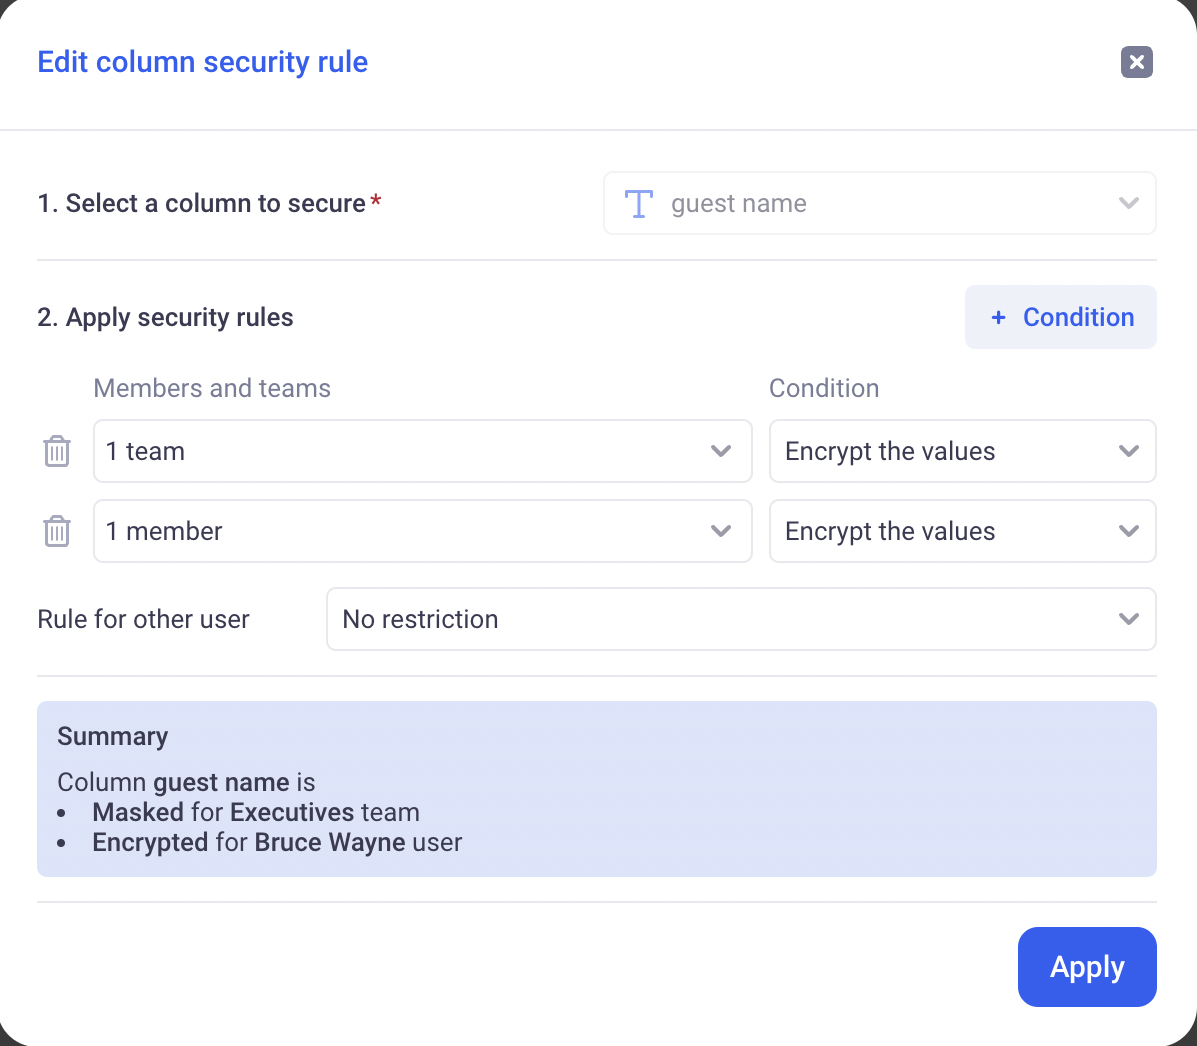Click the text type icon beside guest name
1197x1046 pixels.
tap(639, 204)
